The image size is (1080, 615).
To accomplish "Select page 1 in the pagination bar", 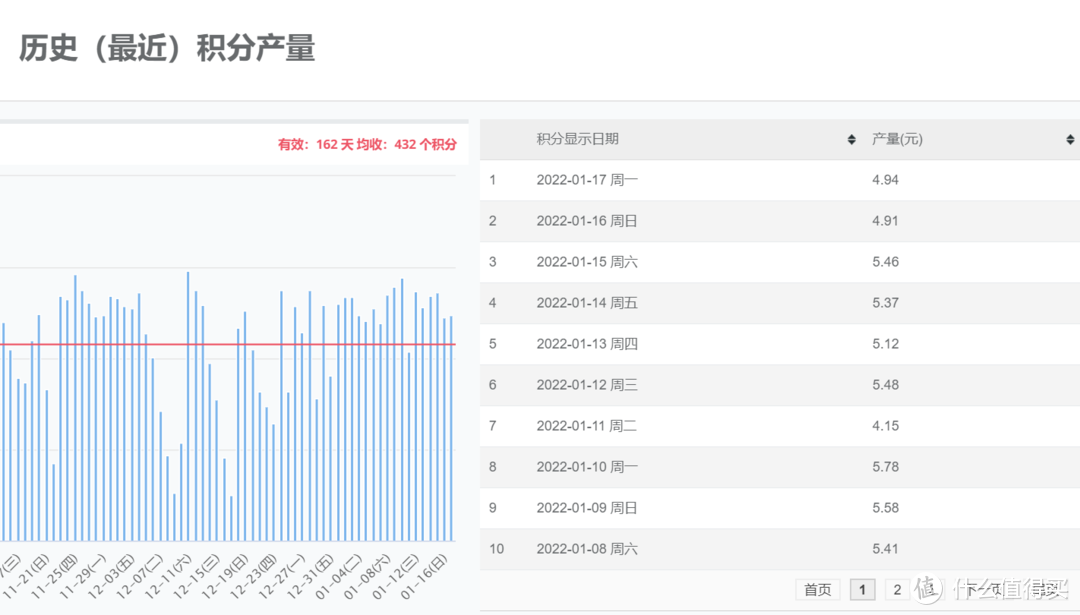I will coord(862,590).
